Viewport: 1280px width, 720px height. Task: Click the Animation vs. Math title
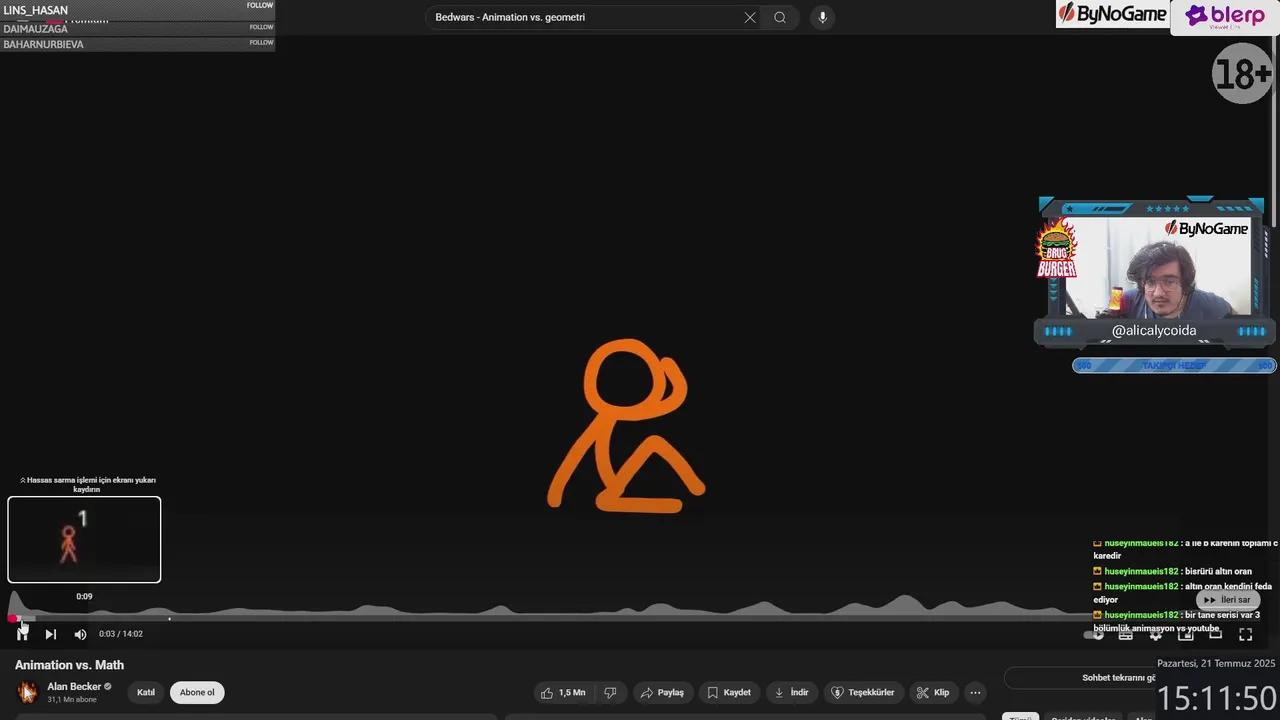[69, 665]
